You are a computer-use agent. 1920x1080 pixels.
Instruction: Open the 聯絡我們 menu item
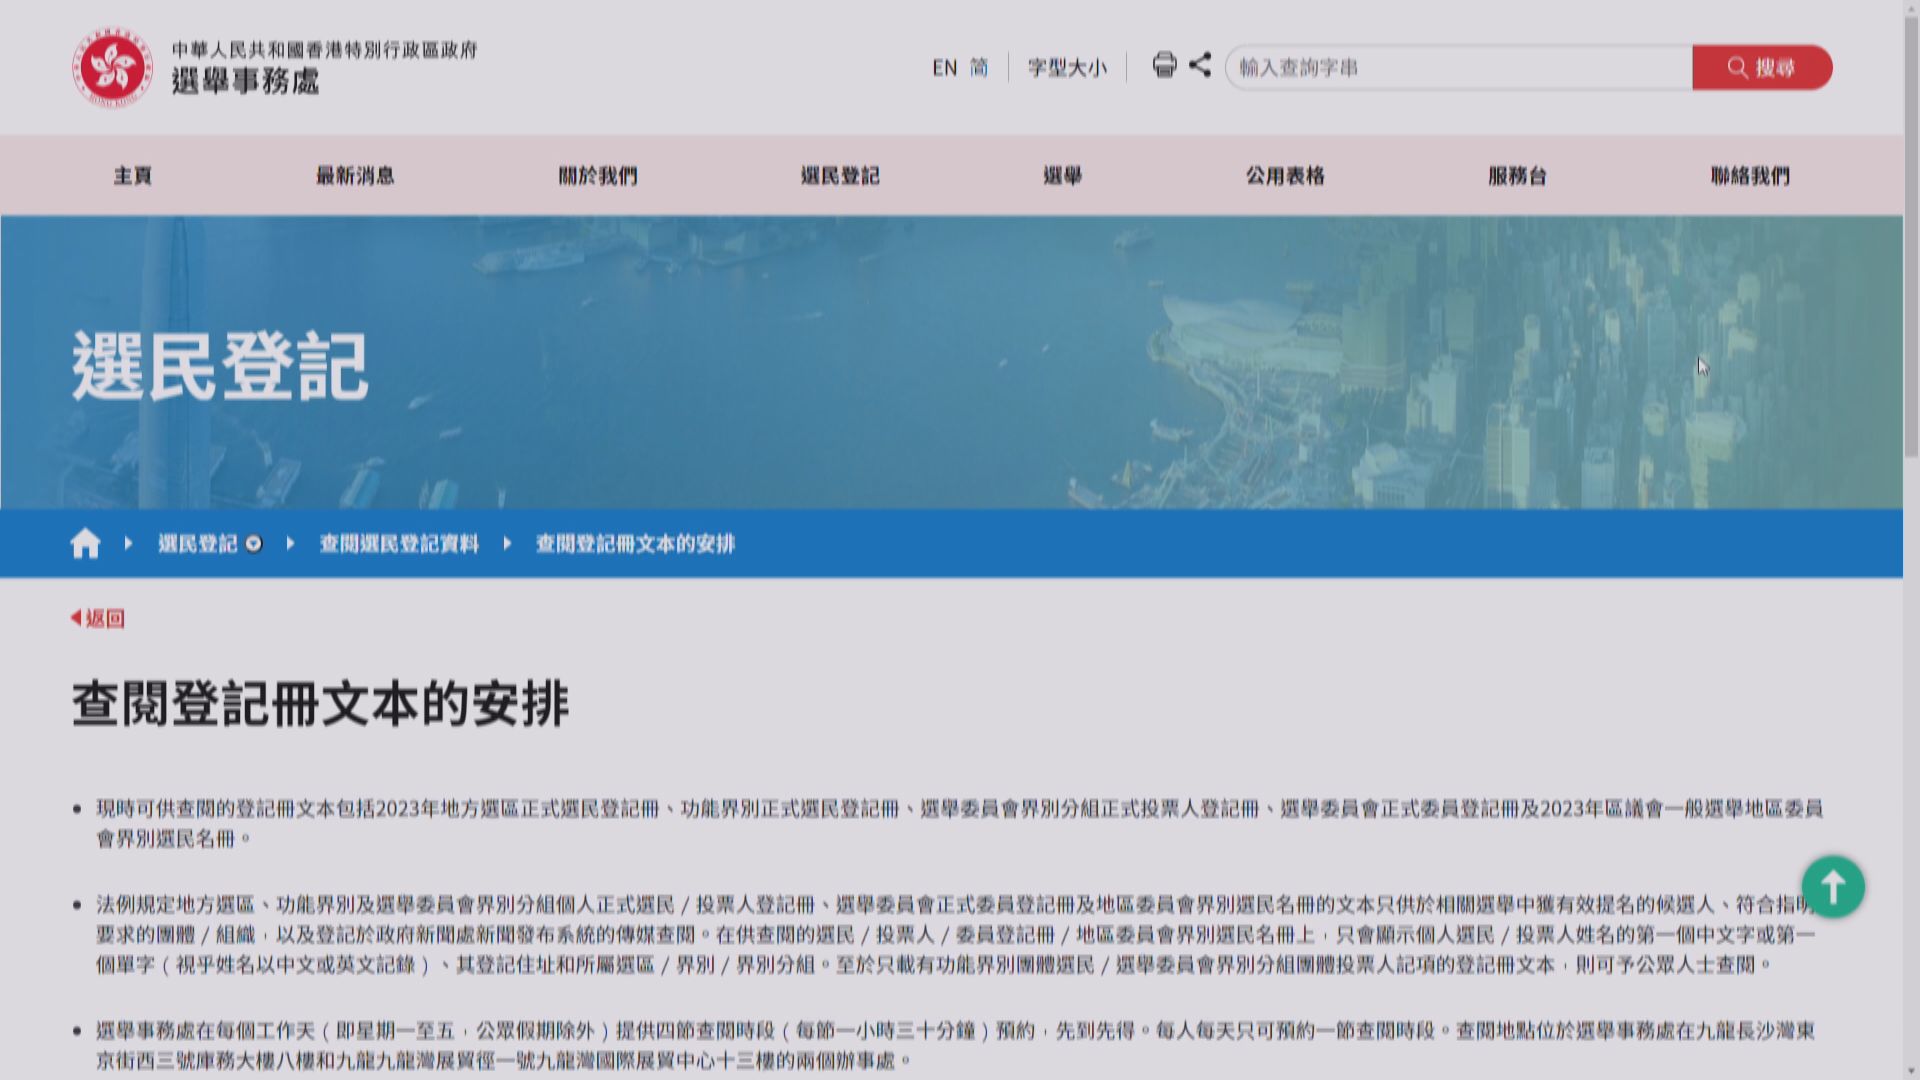[x=1749, y=176]
